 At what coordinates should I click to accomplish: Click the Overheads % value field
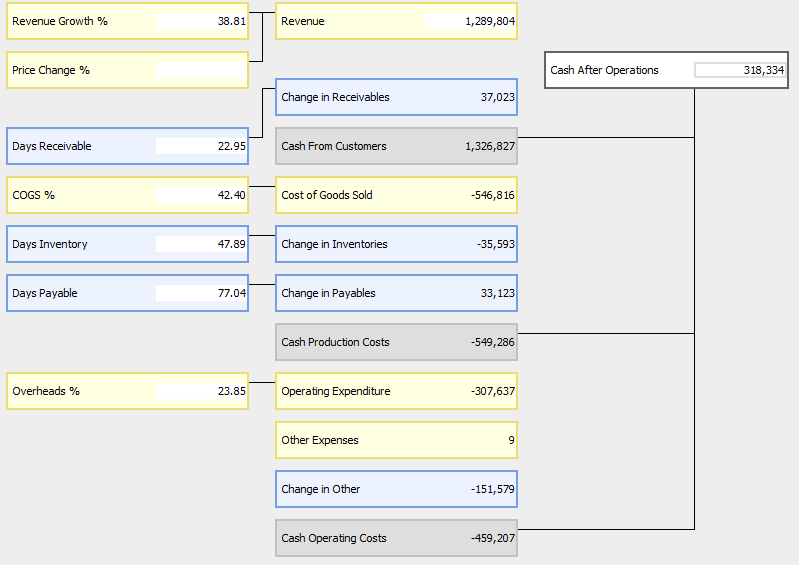[201, 391]
